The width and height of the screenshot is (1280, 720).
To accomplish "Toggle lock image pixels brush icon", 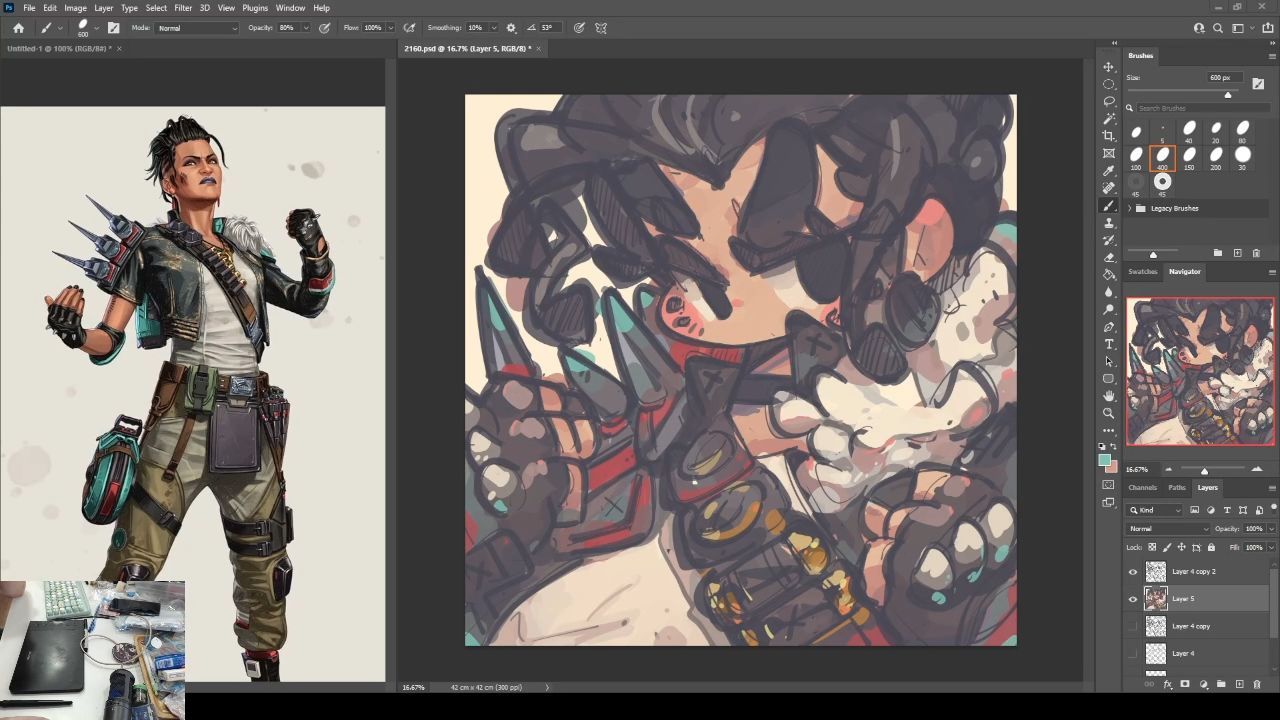I will click(1167, 547).
